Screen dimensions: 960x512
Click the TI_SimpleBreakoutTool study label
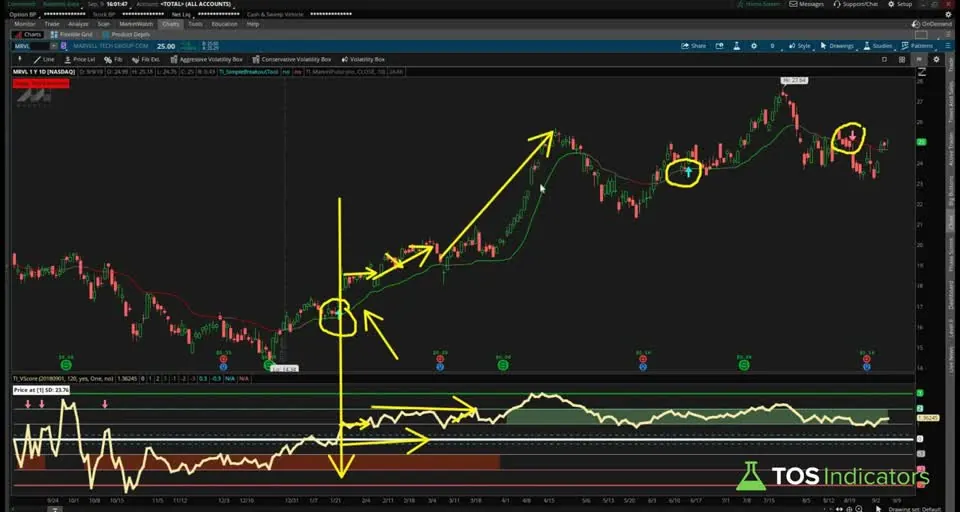pos(248,72)
